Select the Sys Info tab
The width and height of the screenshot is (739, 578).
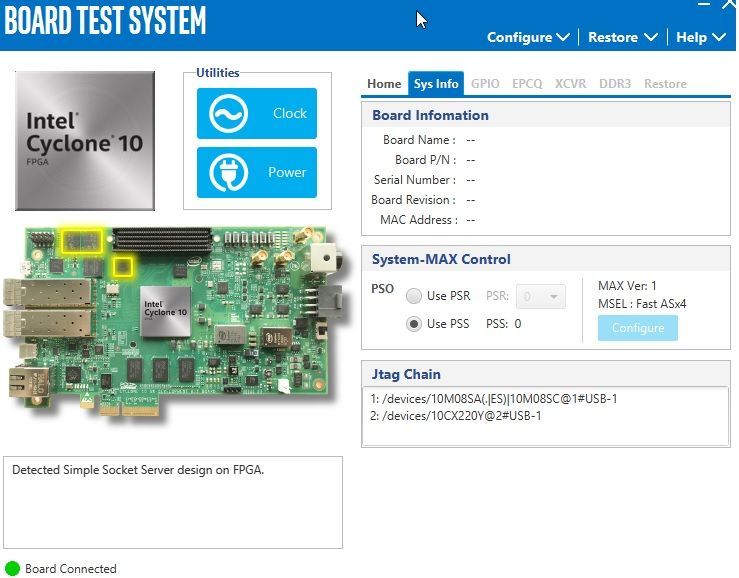point(436,84)
